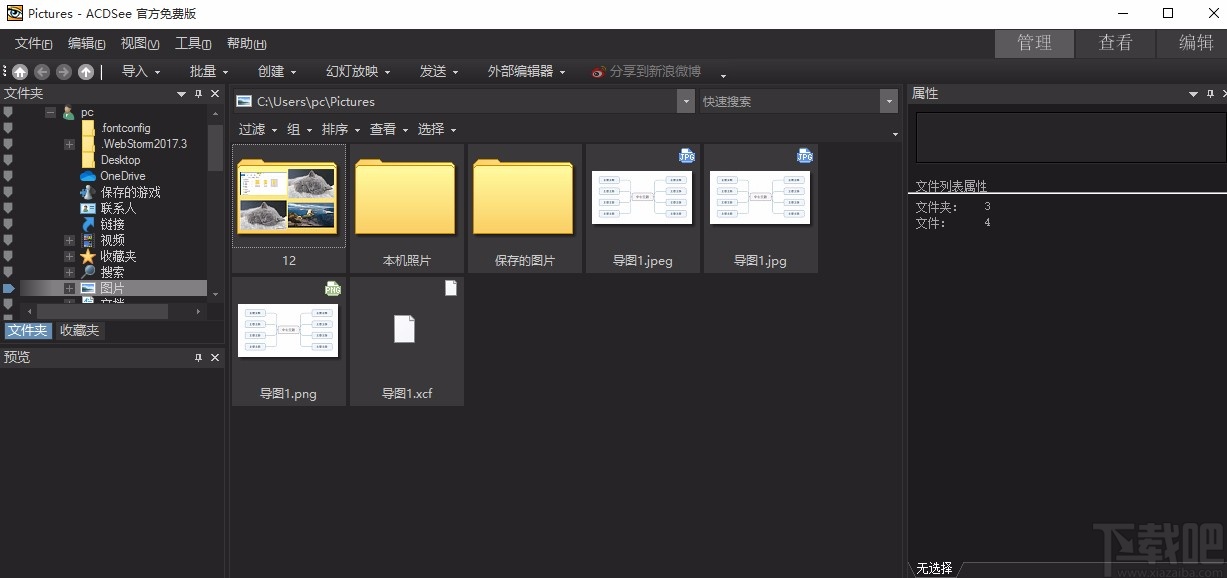Click the Forward arrow icon
The width and height of the screenshot is (1227, 578).
(62, 71)
